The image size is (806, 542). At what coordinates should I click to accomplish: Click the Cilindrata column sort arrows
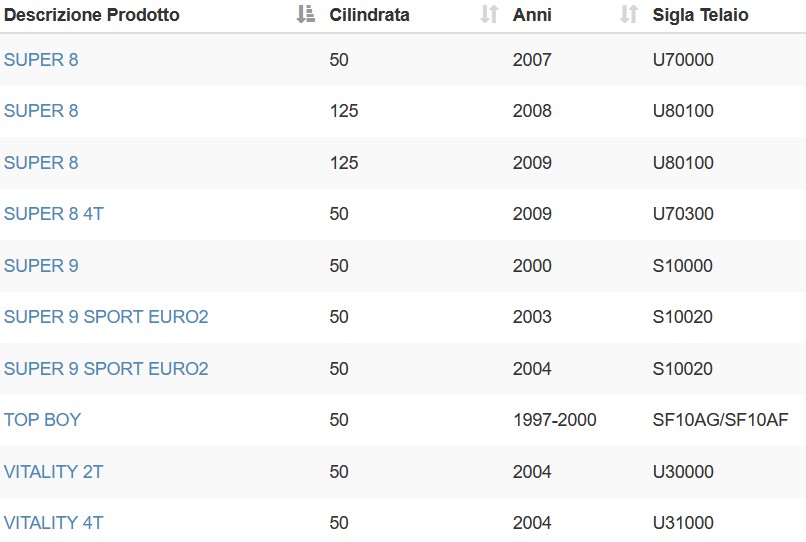point(489,14)
